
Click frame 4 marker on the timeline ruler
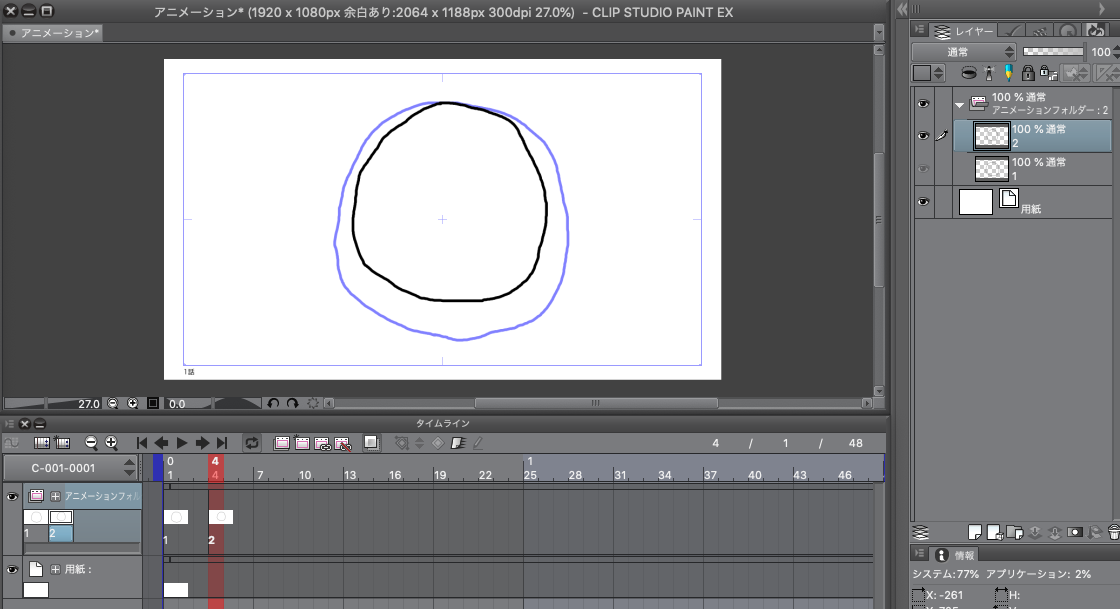click(x=215, y=468)
